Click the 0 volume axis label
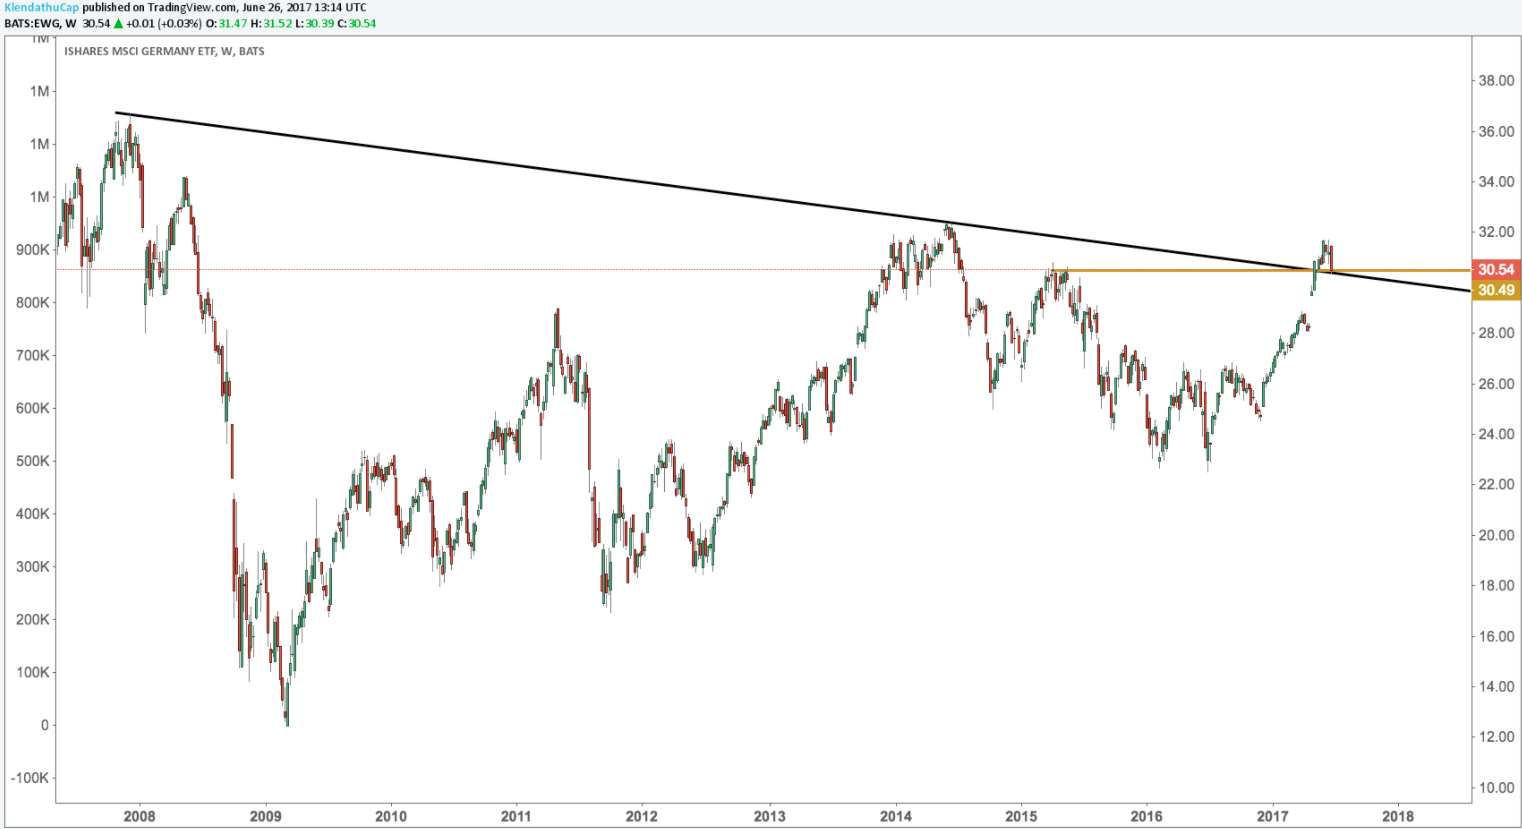 [44, 725]
